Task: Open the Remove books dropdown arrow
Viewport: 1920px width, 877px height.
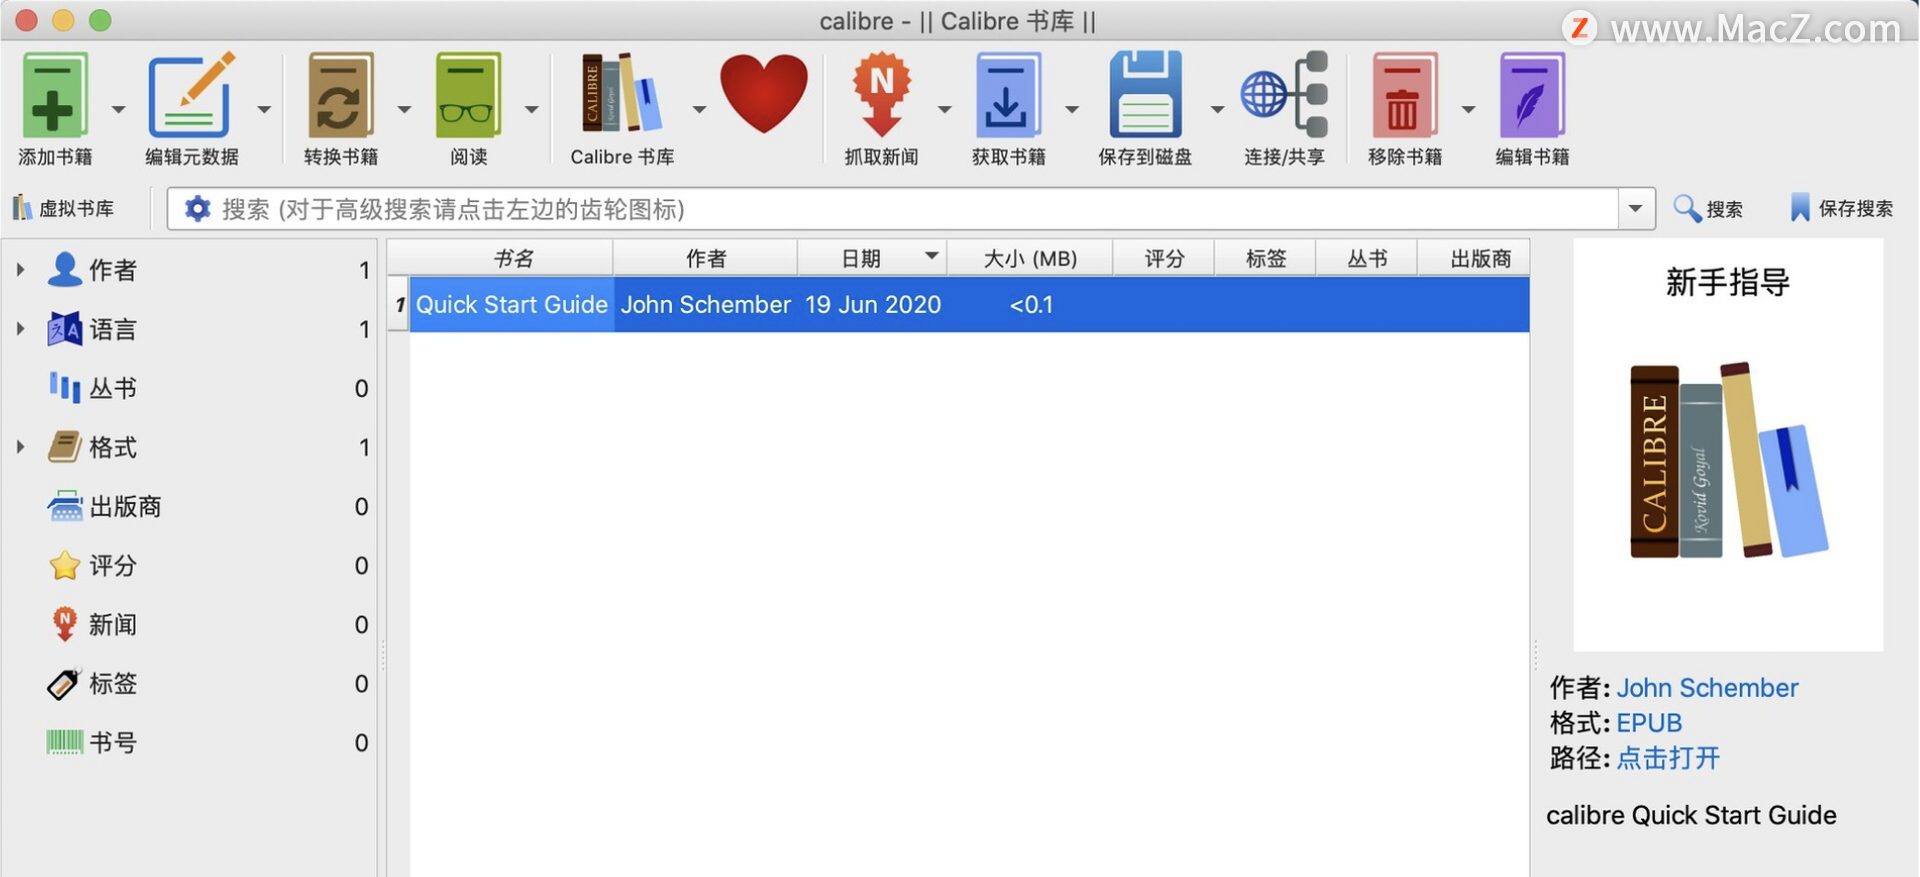Action: [1468, 109]
